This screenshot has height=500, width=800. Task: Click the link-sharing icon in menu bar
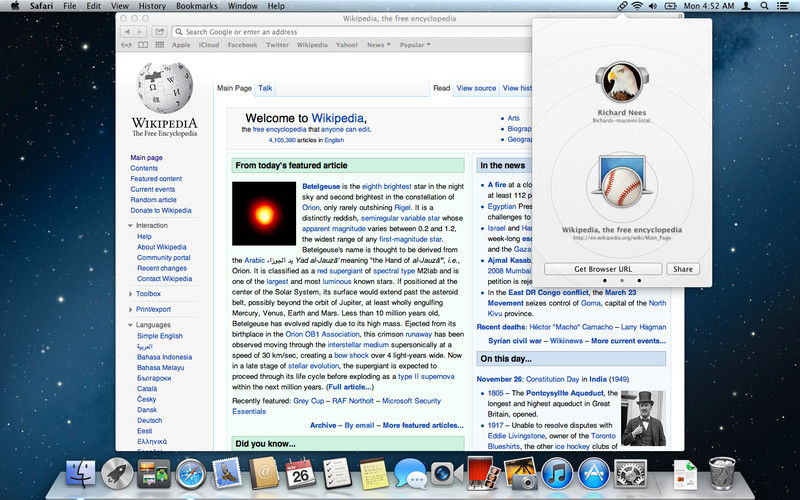pos(622,6)
